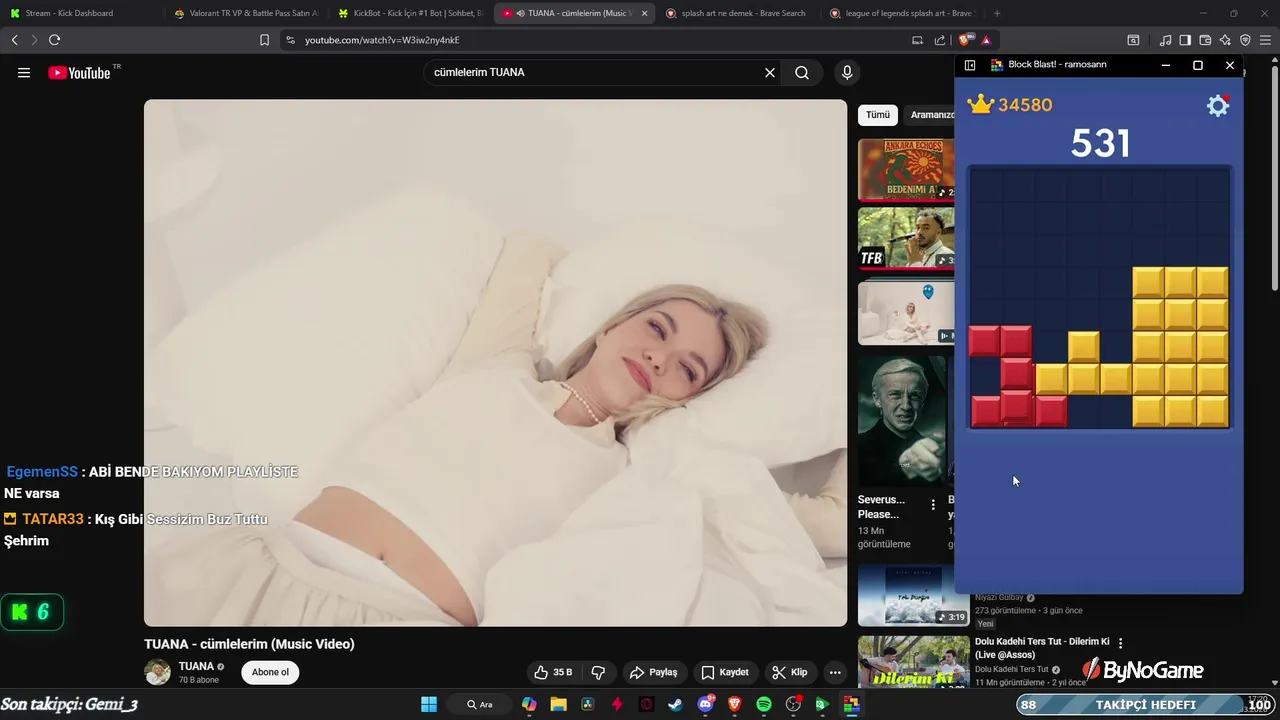Select the Aramanızdan filter chip
This screenshot has width=1280, height=720.
930,115
